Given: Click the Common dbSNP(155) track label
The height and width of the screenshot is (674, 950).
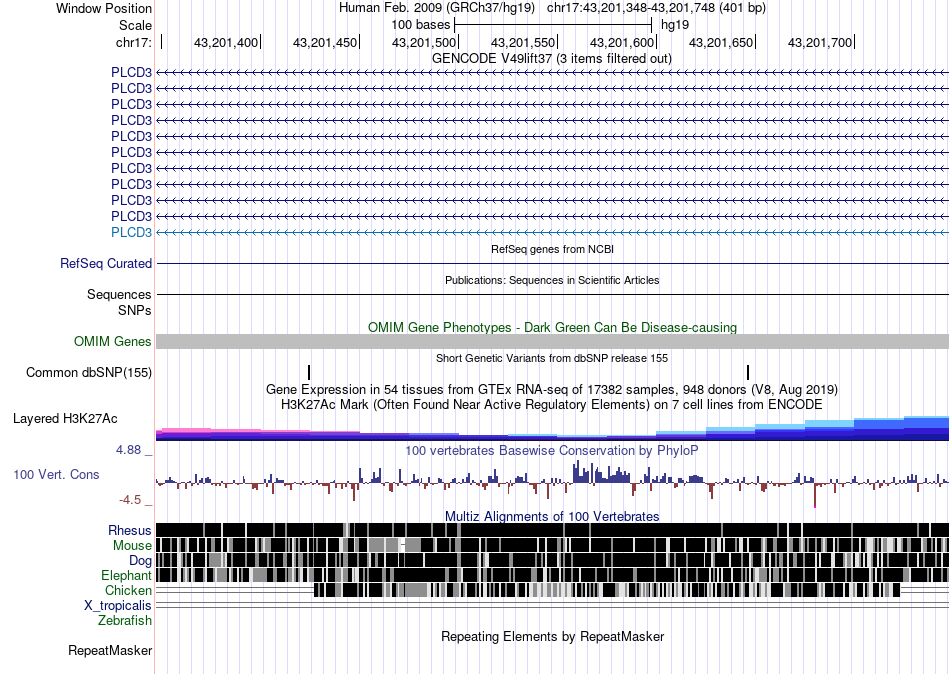Looking at the screenshot, I should (x=88, y=372).
